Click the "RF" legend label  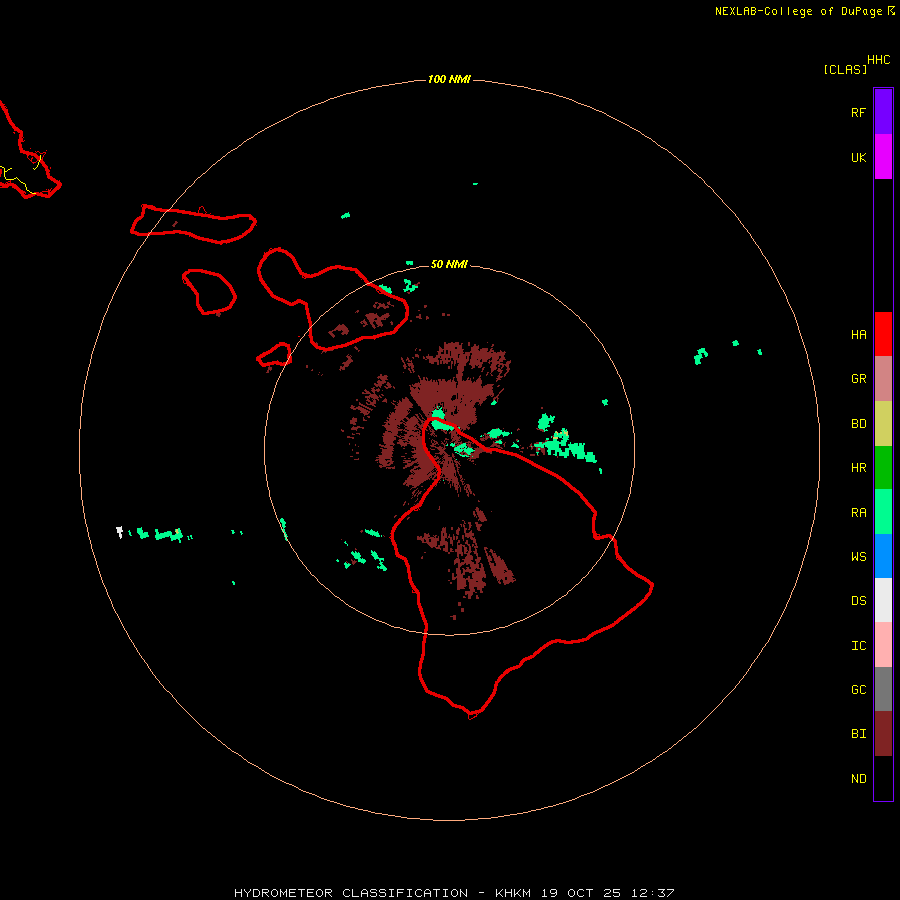[x=858, y=112]
